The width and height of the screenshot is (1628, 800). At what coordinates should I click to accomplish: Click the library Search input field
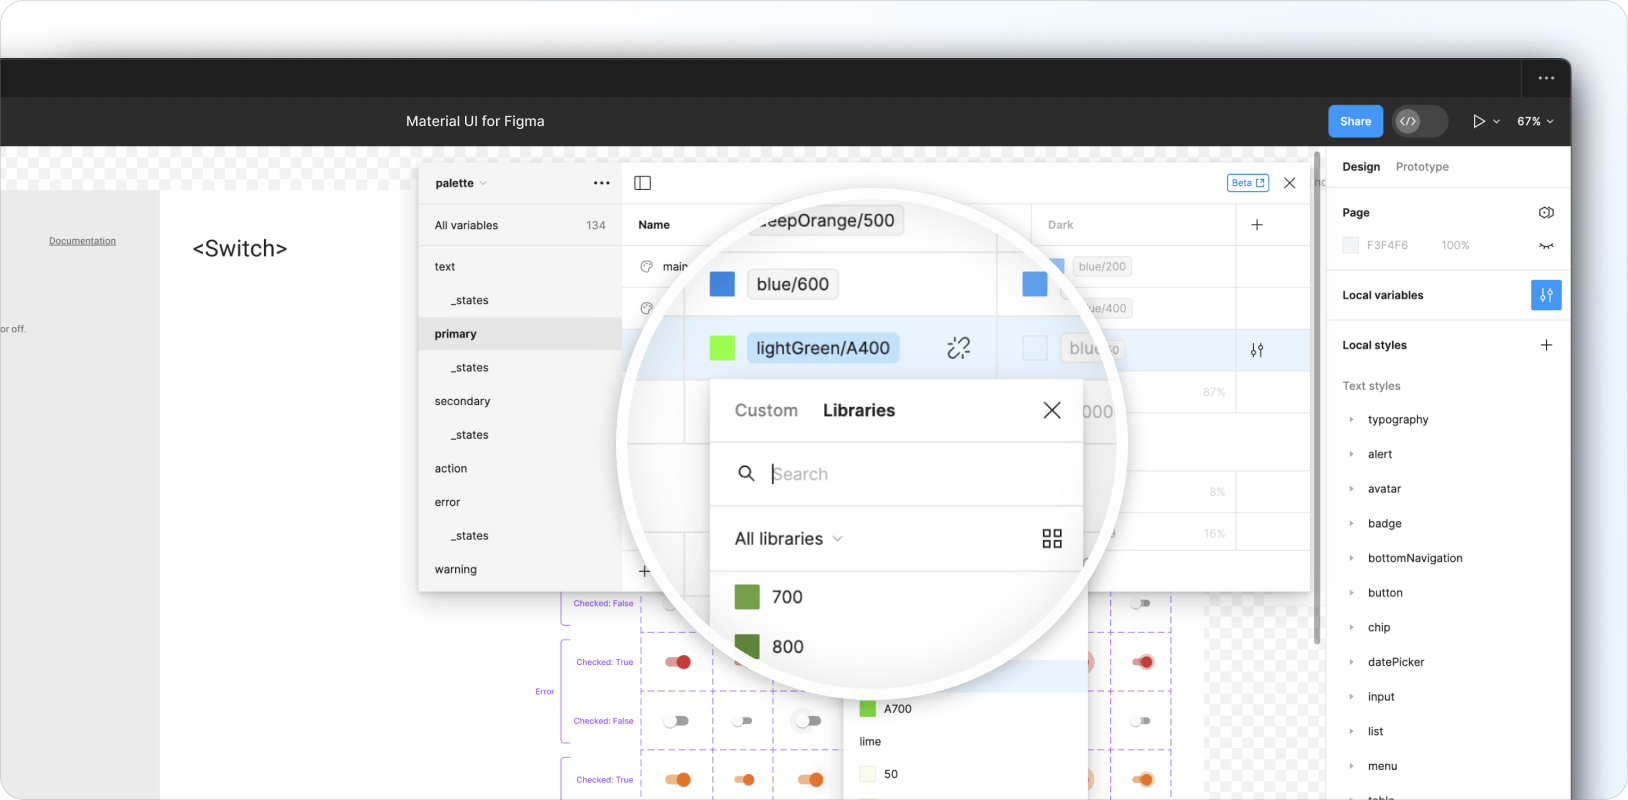pos(900,474)
